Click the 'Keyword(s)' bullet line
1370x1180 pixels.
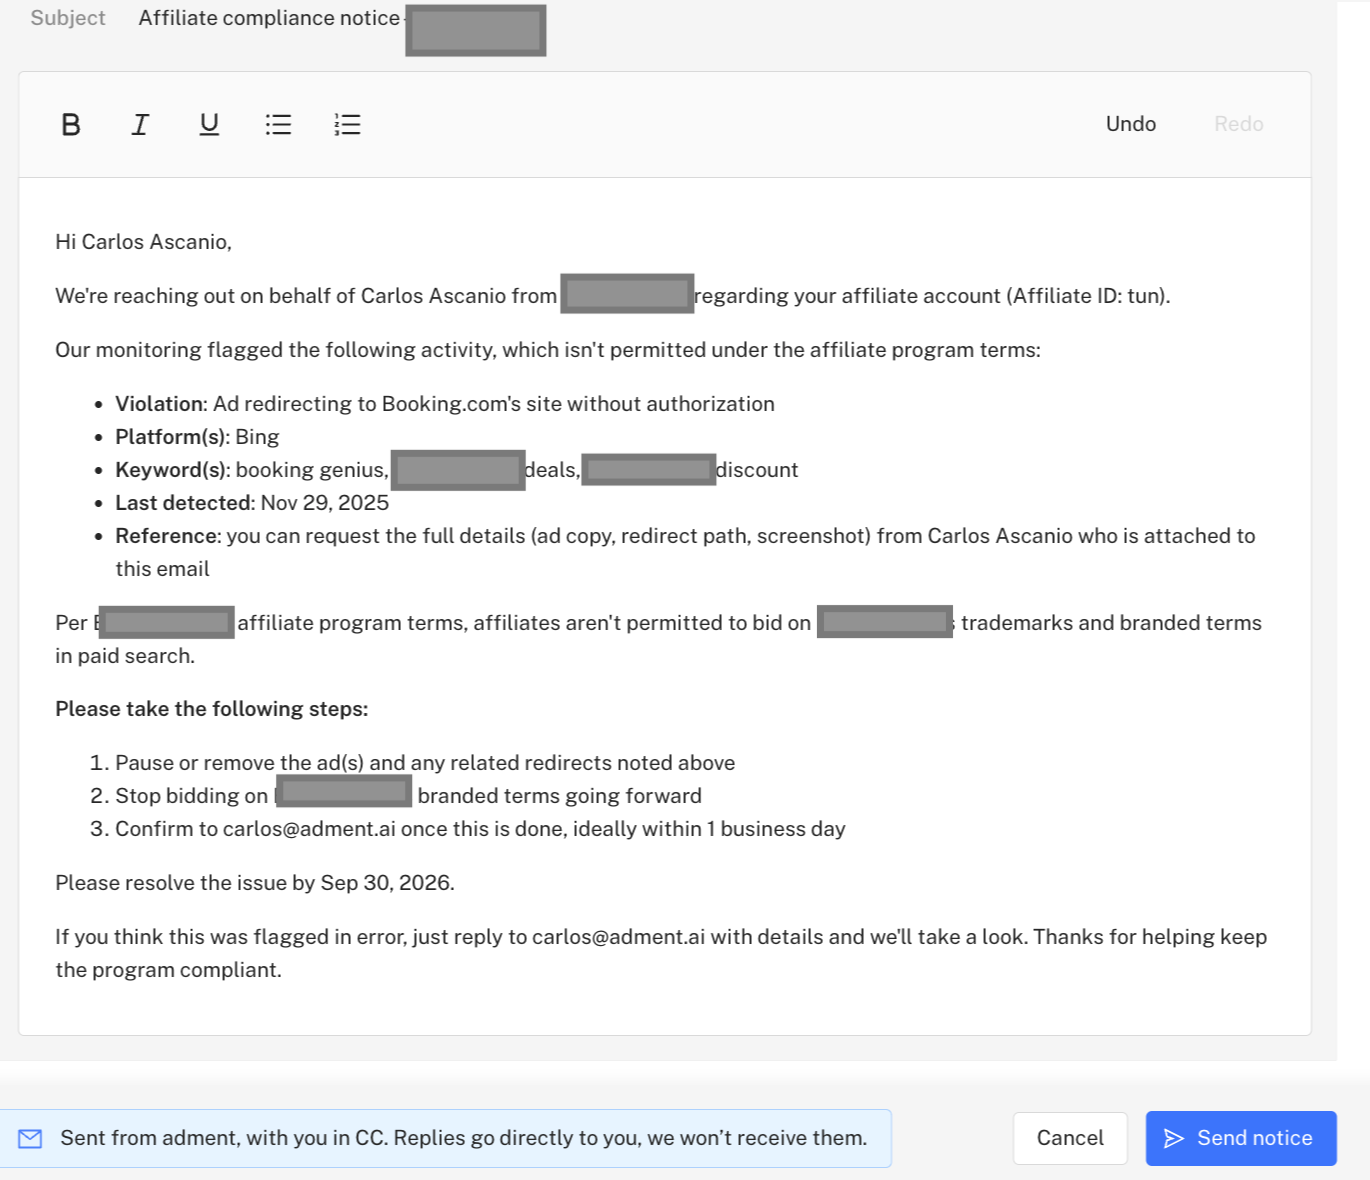[457, 470]
